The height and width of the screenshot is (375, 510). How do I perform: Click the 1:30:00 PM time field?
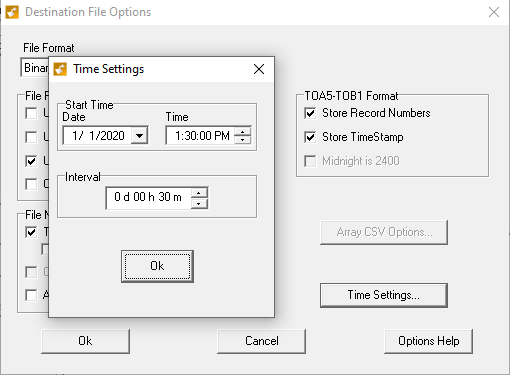click(201, 136)
